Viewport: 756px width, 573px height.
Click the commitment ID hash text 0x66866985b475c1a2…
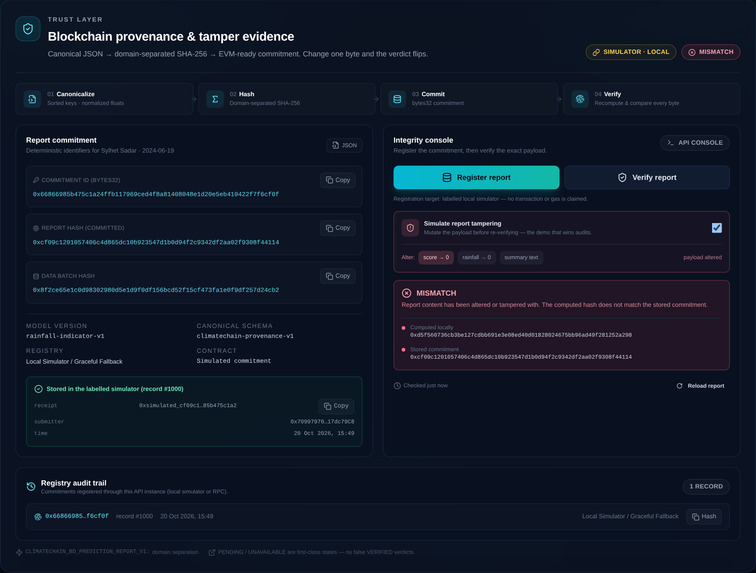pyautogui.click(x=156, y=194)
